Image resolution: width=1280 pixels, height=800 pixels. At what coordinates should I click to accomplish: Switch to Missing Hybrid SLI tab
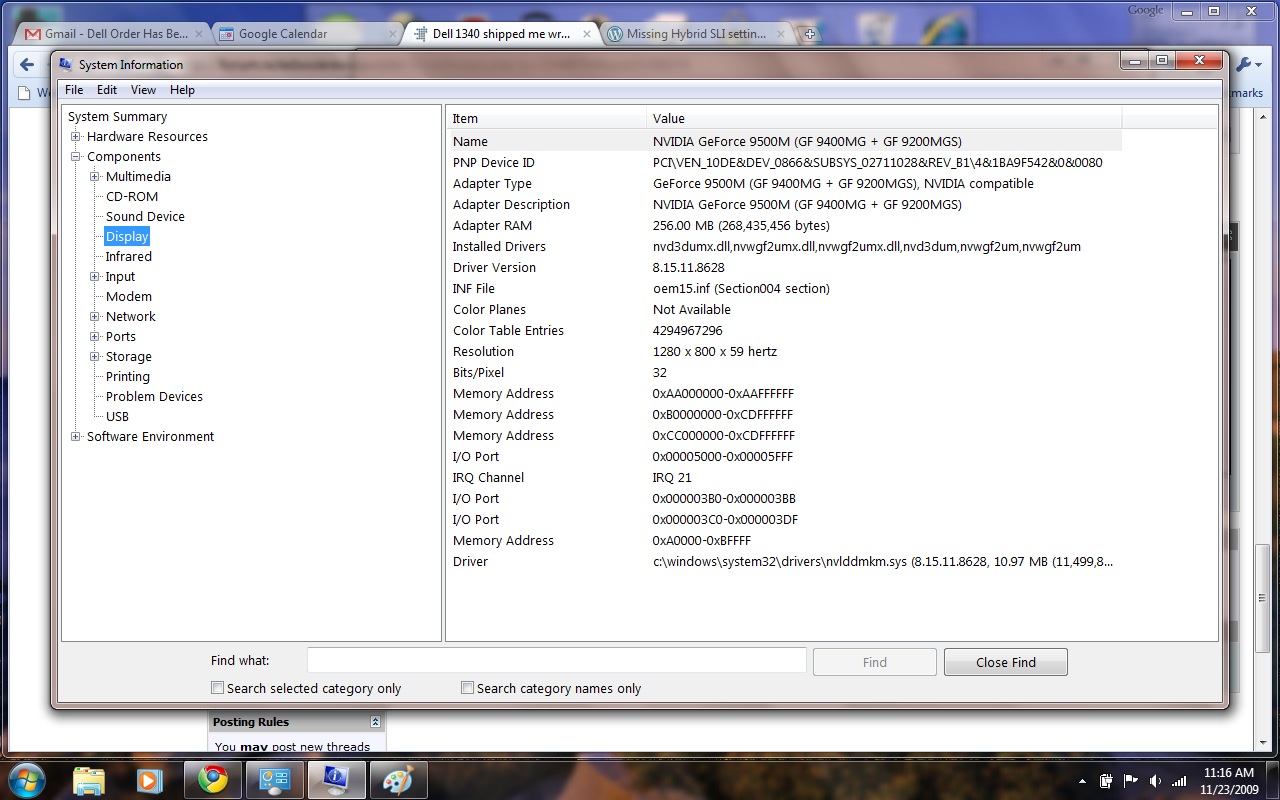(696, 34)
